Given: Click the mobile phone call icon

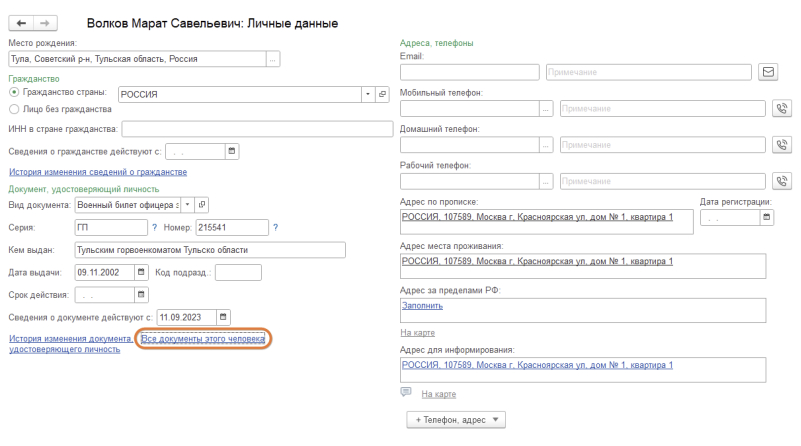Looking at the screenshot, I should click(782, 108).
